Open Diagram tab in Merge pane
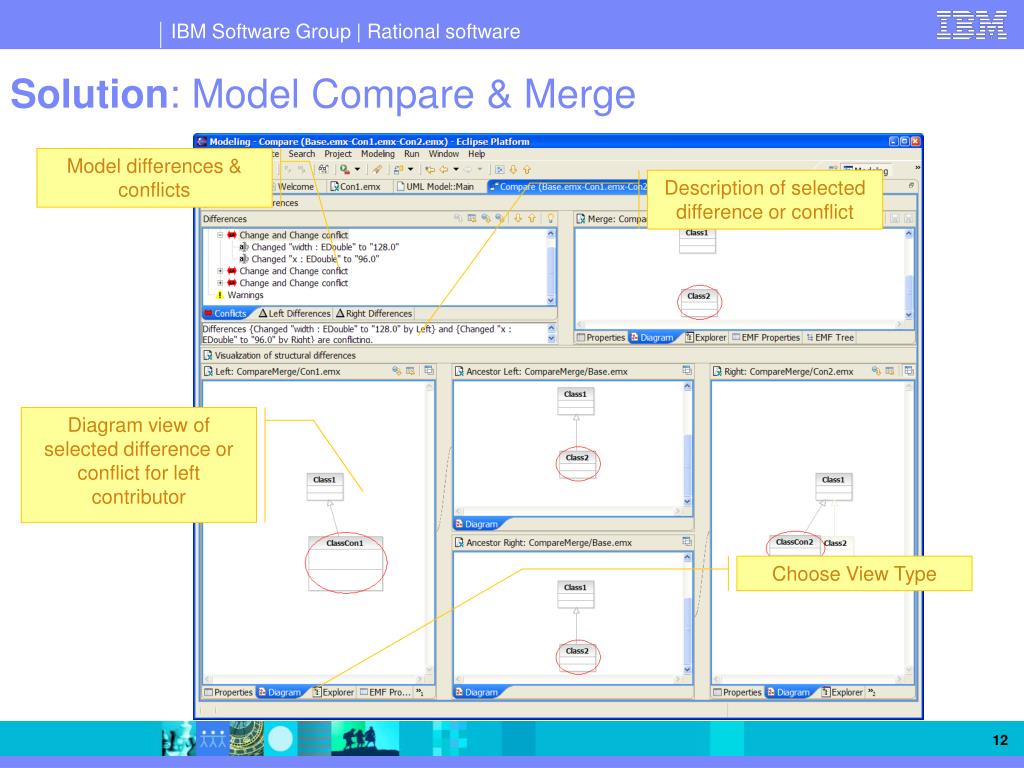This screenshot has height=768, width=1024. pos(652,338)
